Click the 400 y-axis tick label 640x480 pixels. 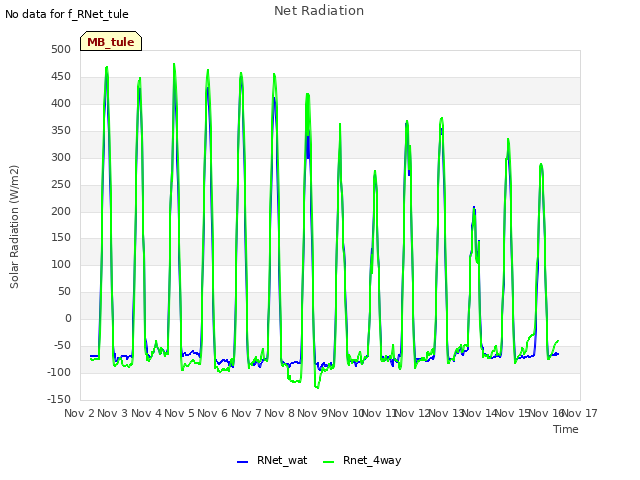(61, 103)
